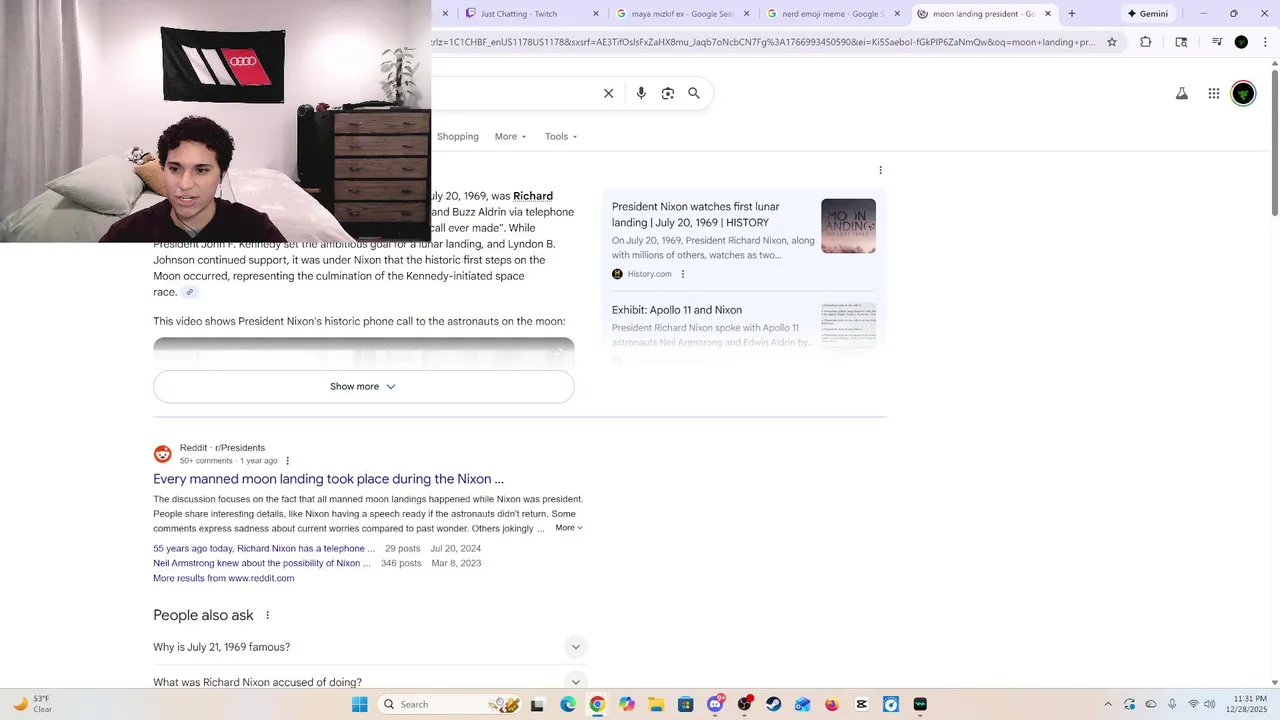1280x720 pixels.
Task: Open Chrome profile icon in toolbar
Action: coord(1241,42)
